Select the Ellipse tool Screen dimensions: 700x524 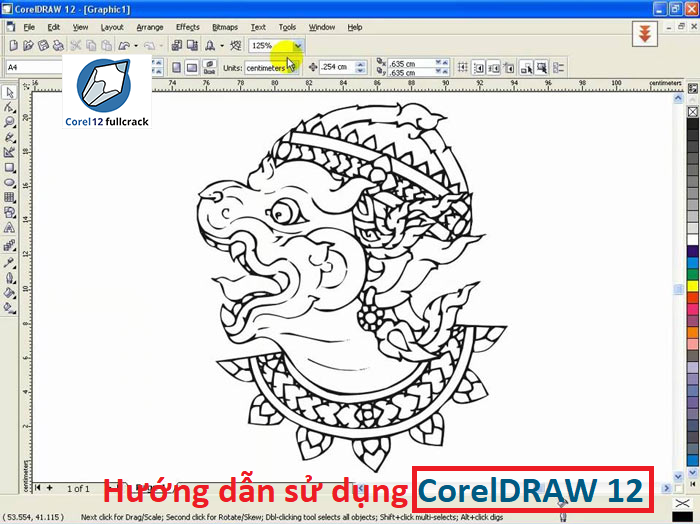click(9, 183)
